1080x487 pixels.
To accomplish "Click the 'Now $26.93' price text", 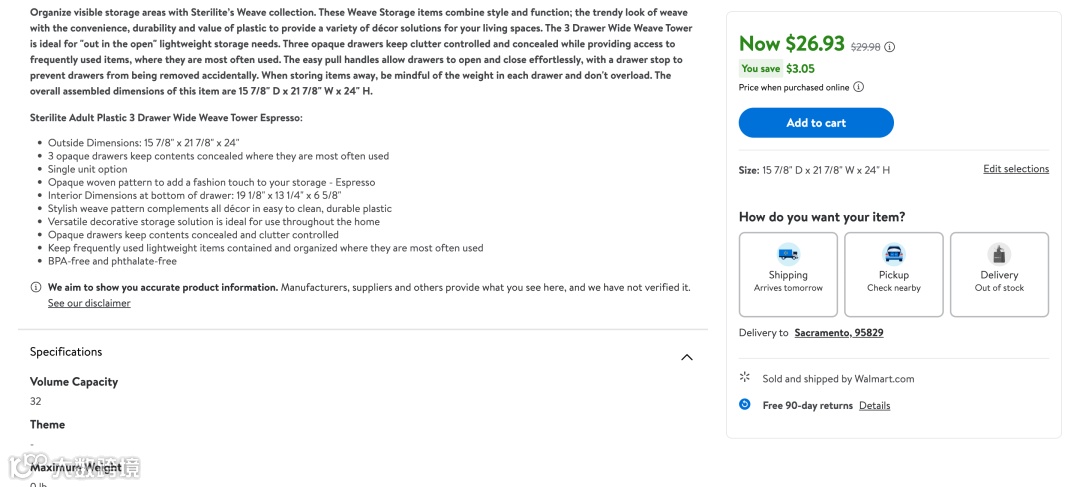I will tap(791, 44).
